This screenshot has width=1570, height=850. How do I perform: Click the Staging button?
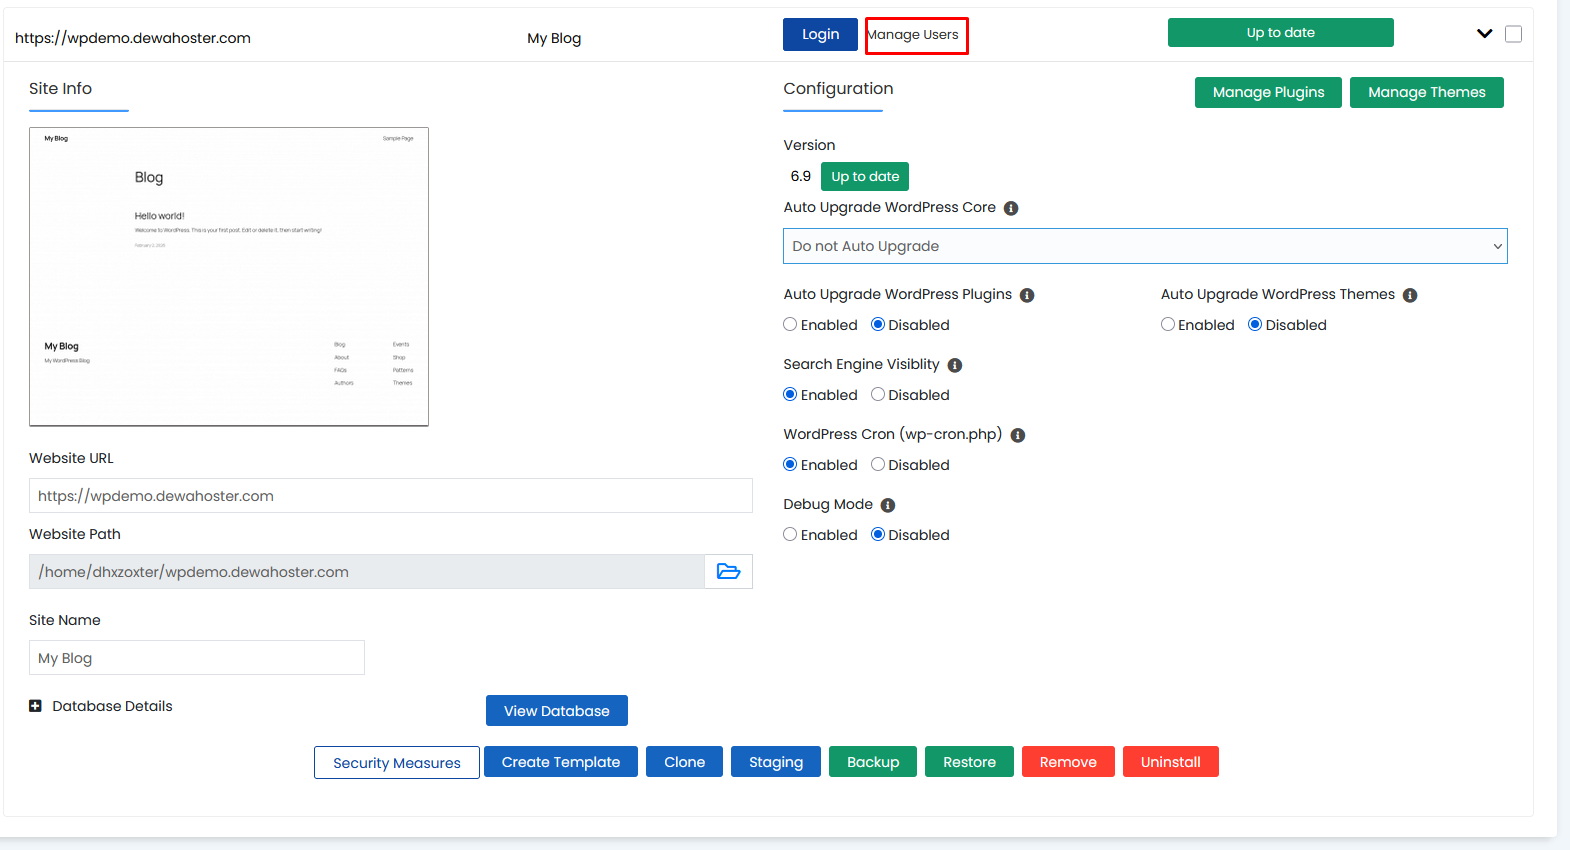(x=776, y=762)
